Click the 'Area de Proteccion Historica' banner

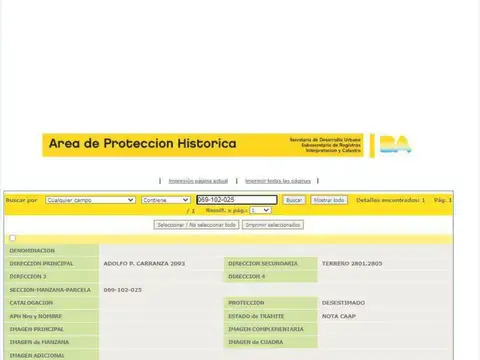click(203, 145)
